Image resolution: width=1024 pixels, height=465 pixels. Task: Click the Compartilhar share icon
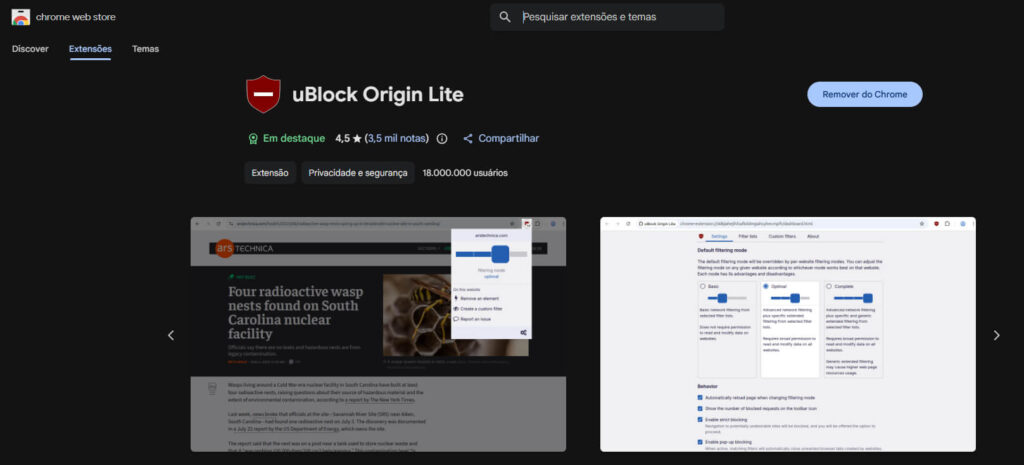tap(468, 138)
